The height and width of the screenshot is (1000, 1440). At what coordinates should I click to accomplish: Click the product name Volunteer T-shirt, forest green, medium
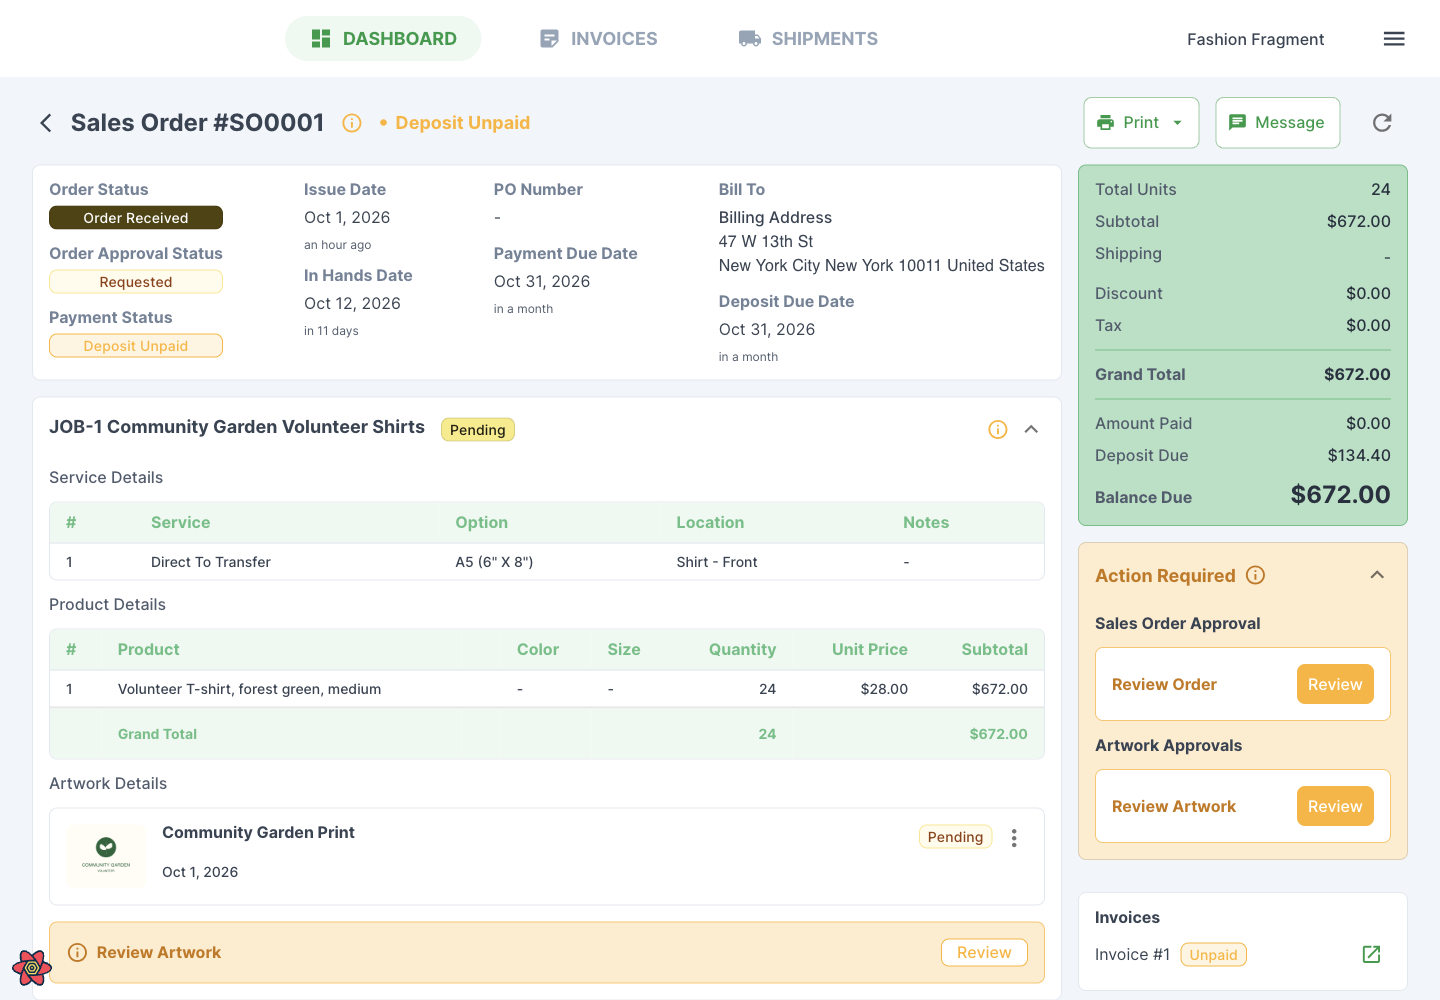click(x=249, y=689)
